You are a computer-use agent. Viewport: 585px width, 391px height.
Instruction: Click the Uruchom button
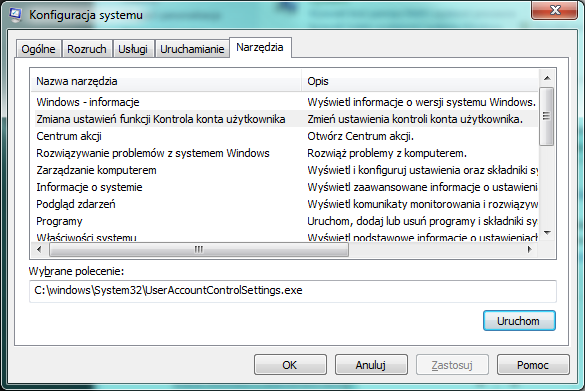(519, 321)
